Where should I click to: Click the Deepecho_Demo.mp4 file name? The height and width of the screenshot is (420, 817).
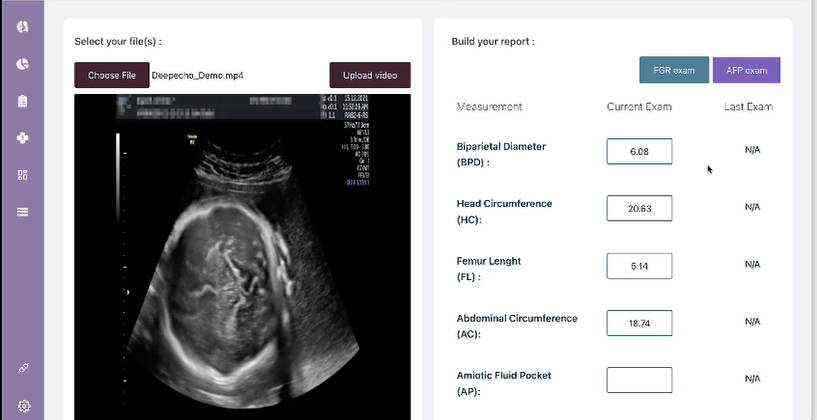coord(197,75)
